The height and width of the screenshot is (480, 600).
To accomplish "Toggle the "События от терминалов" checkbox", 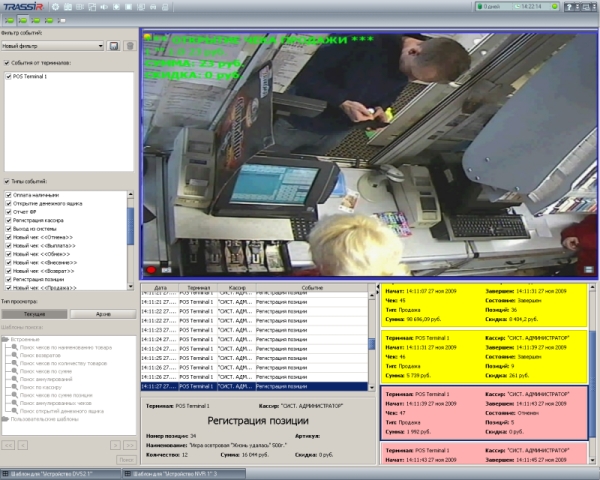I will (7, 63).
